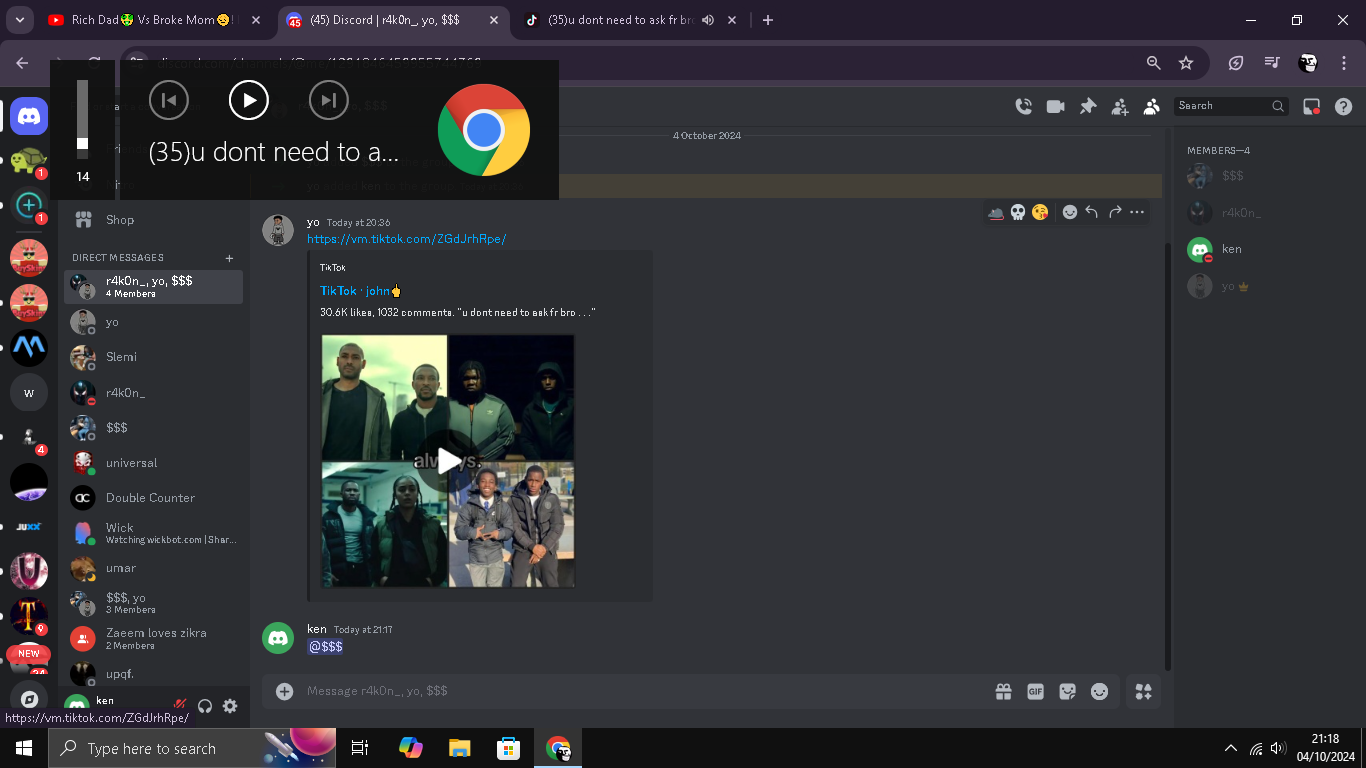The width and height of the screenshot is (1366, 768).
Task: Open the apps launcher in message bar
Action: pyautogui.click(x=1144, y=691)
